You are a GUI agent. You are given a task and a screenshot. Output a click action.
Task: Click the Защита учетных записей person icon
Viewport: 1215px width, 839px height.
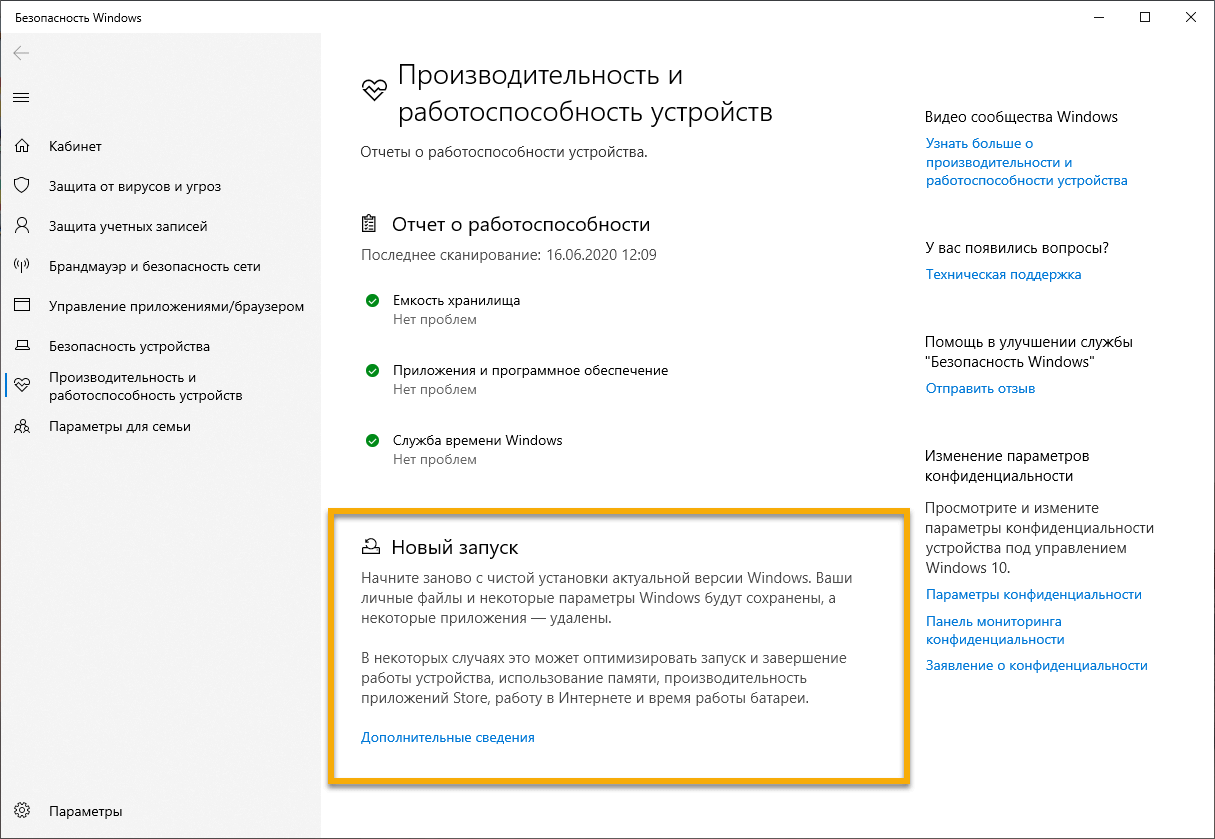(x=22, y=226)
